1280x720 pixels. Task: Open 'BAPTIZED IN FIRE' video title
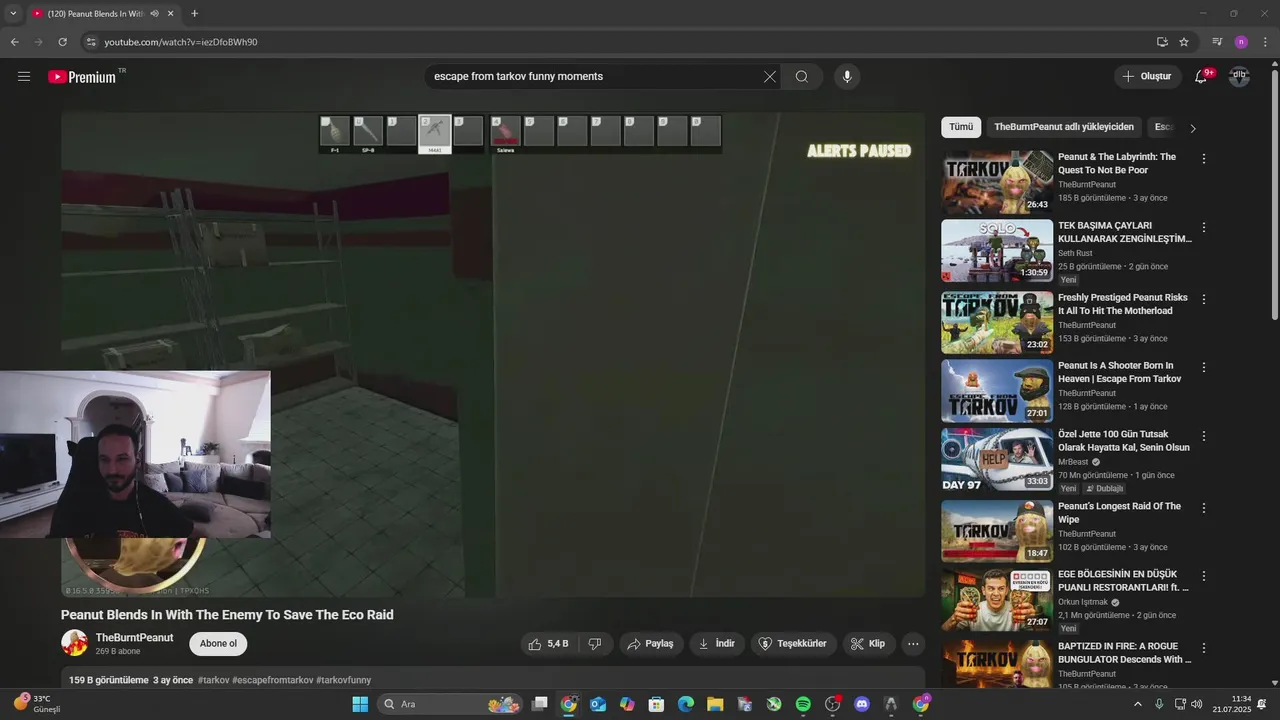point(1124,652)
